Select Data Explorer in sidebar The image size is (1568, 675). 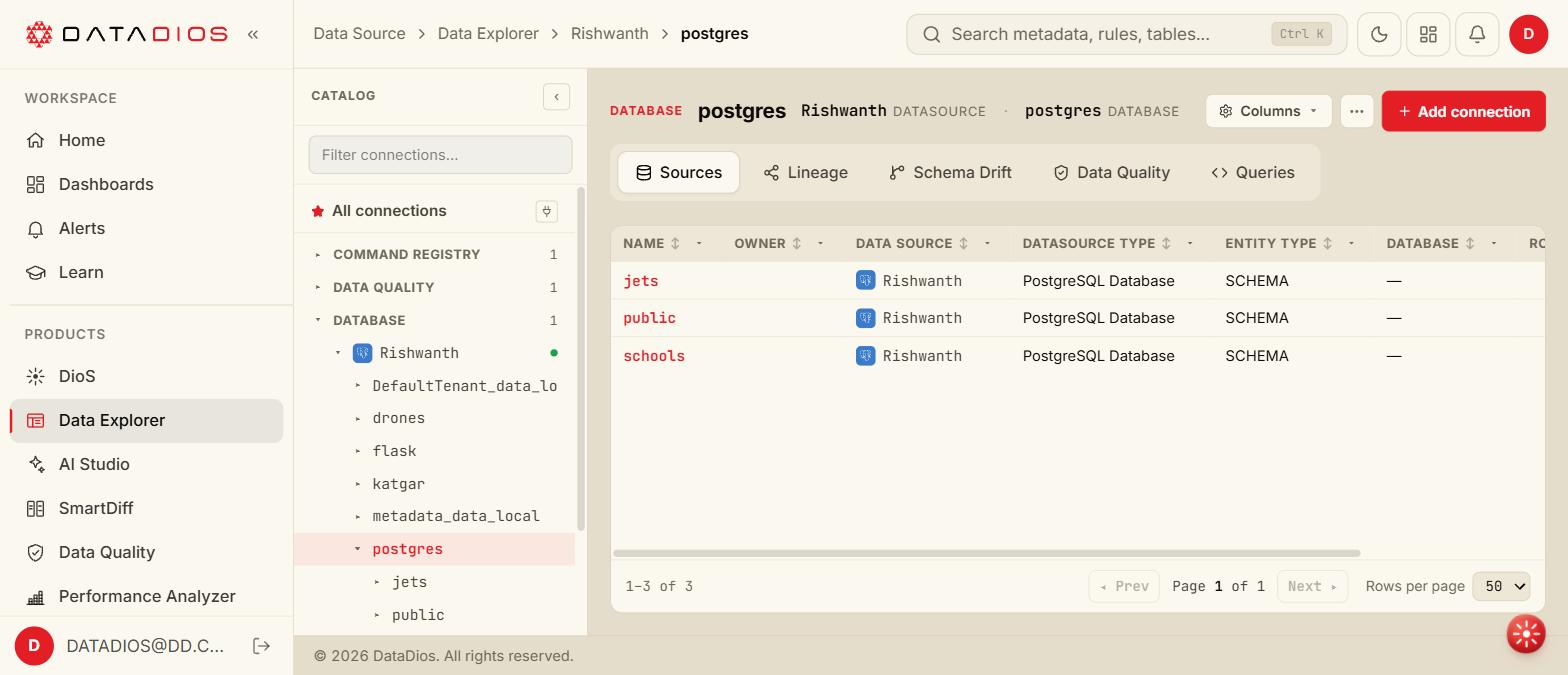(146, 420)
